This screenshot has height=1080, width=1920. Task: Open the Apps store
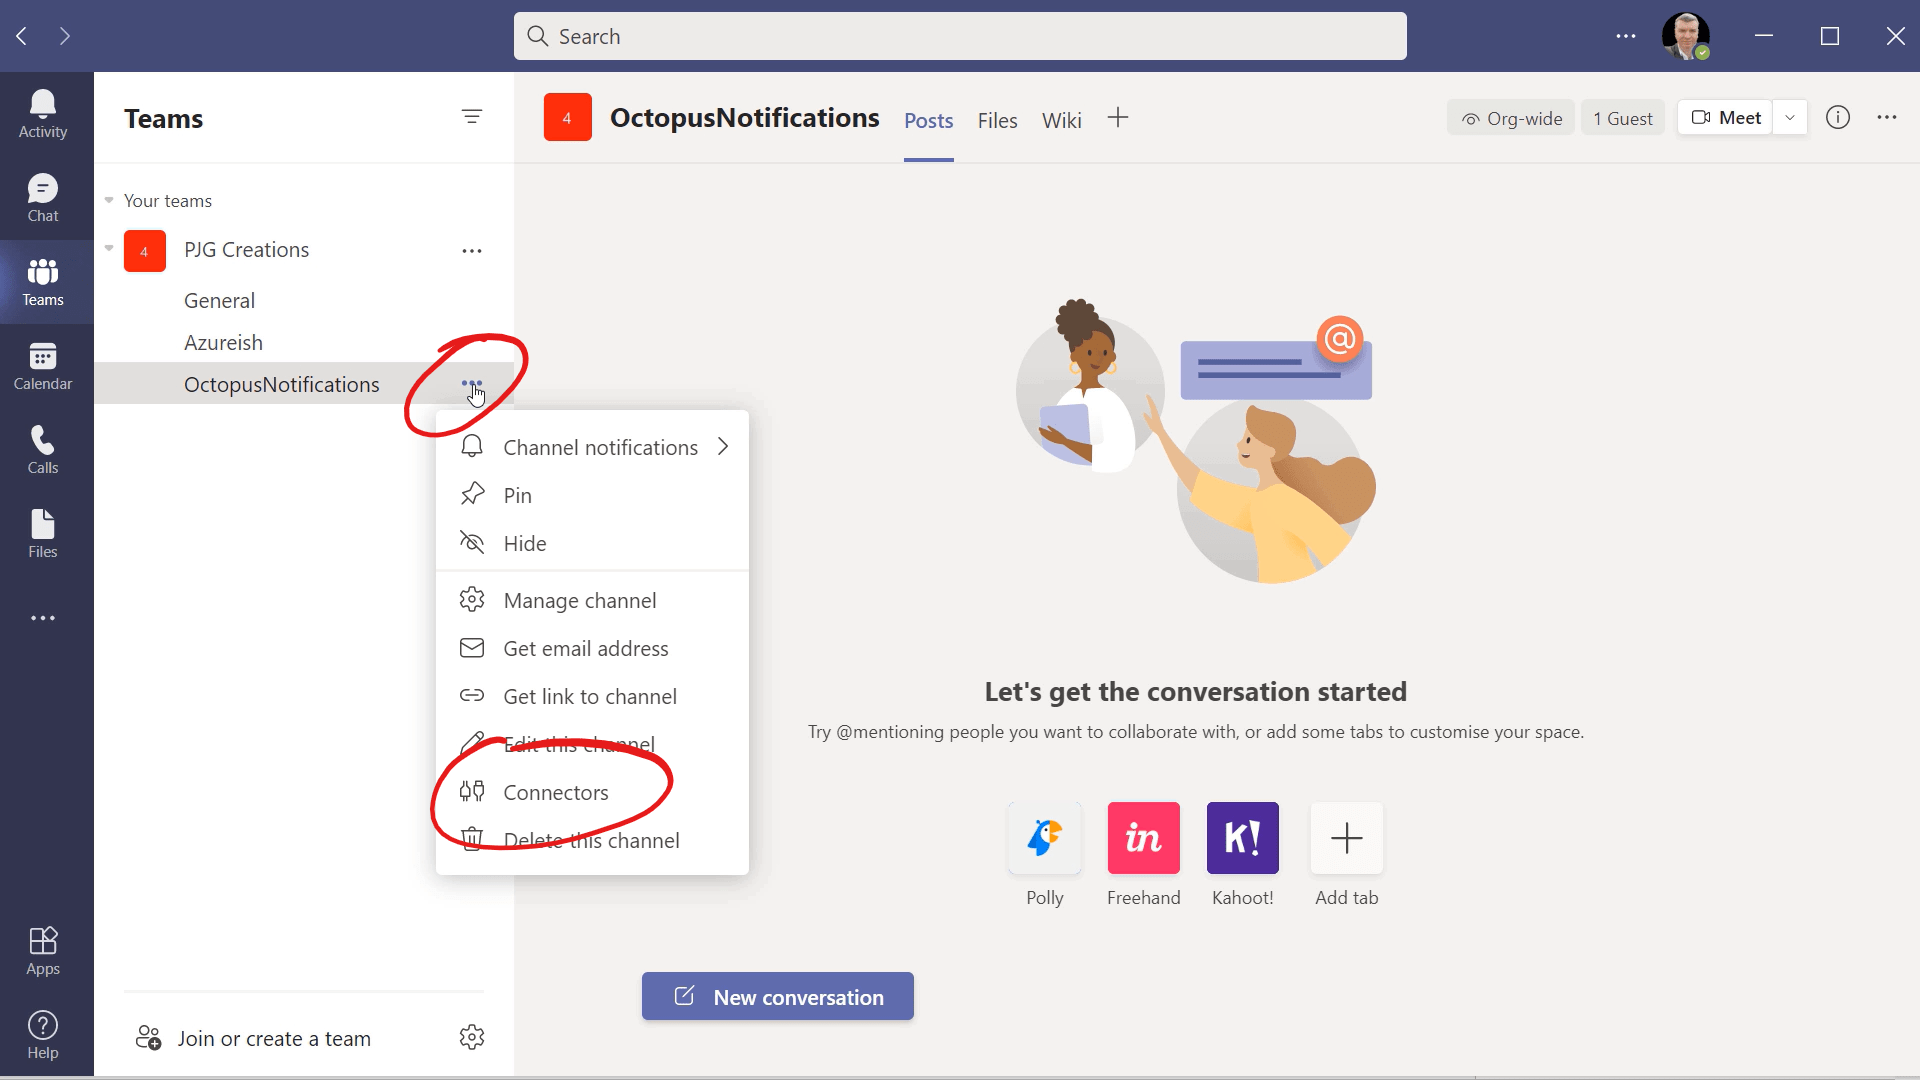coord(43,951)
